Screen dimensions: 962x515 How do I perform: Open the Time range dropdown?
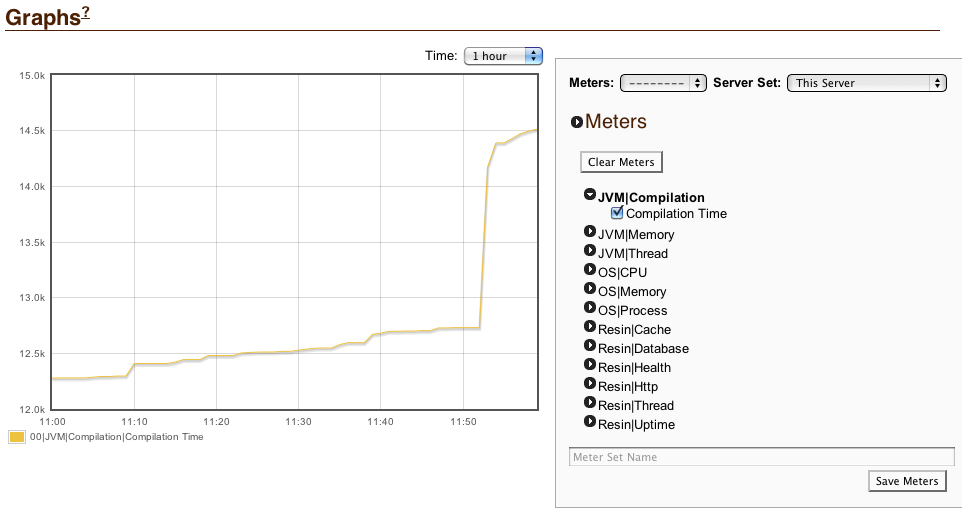coord(503,56)
